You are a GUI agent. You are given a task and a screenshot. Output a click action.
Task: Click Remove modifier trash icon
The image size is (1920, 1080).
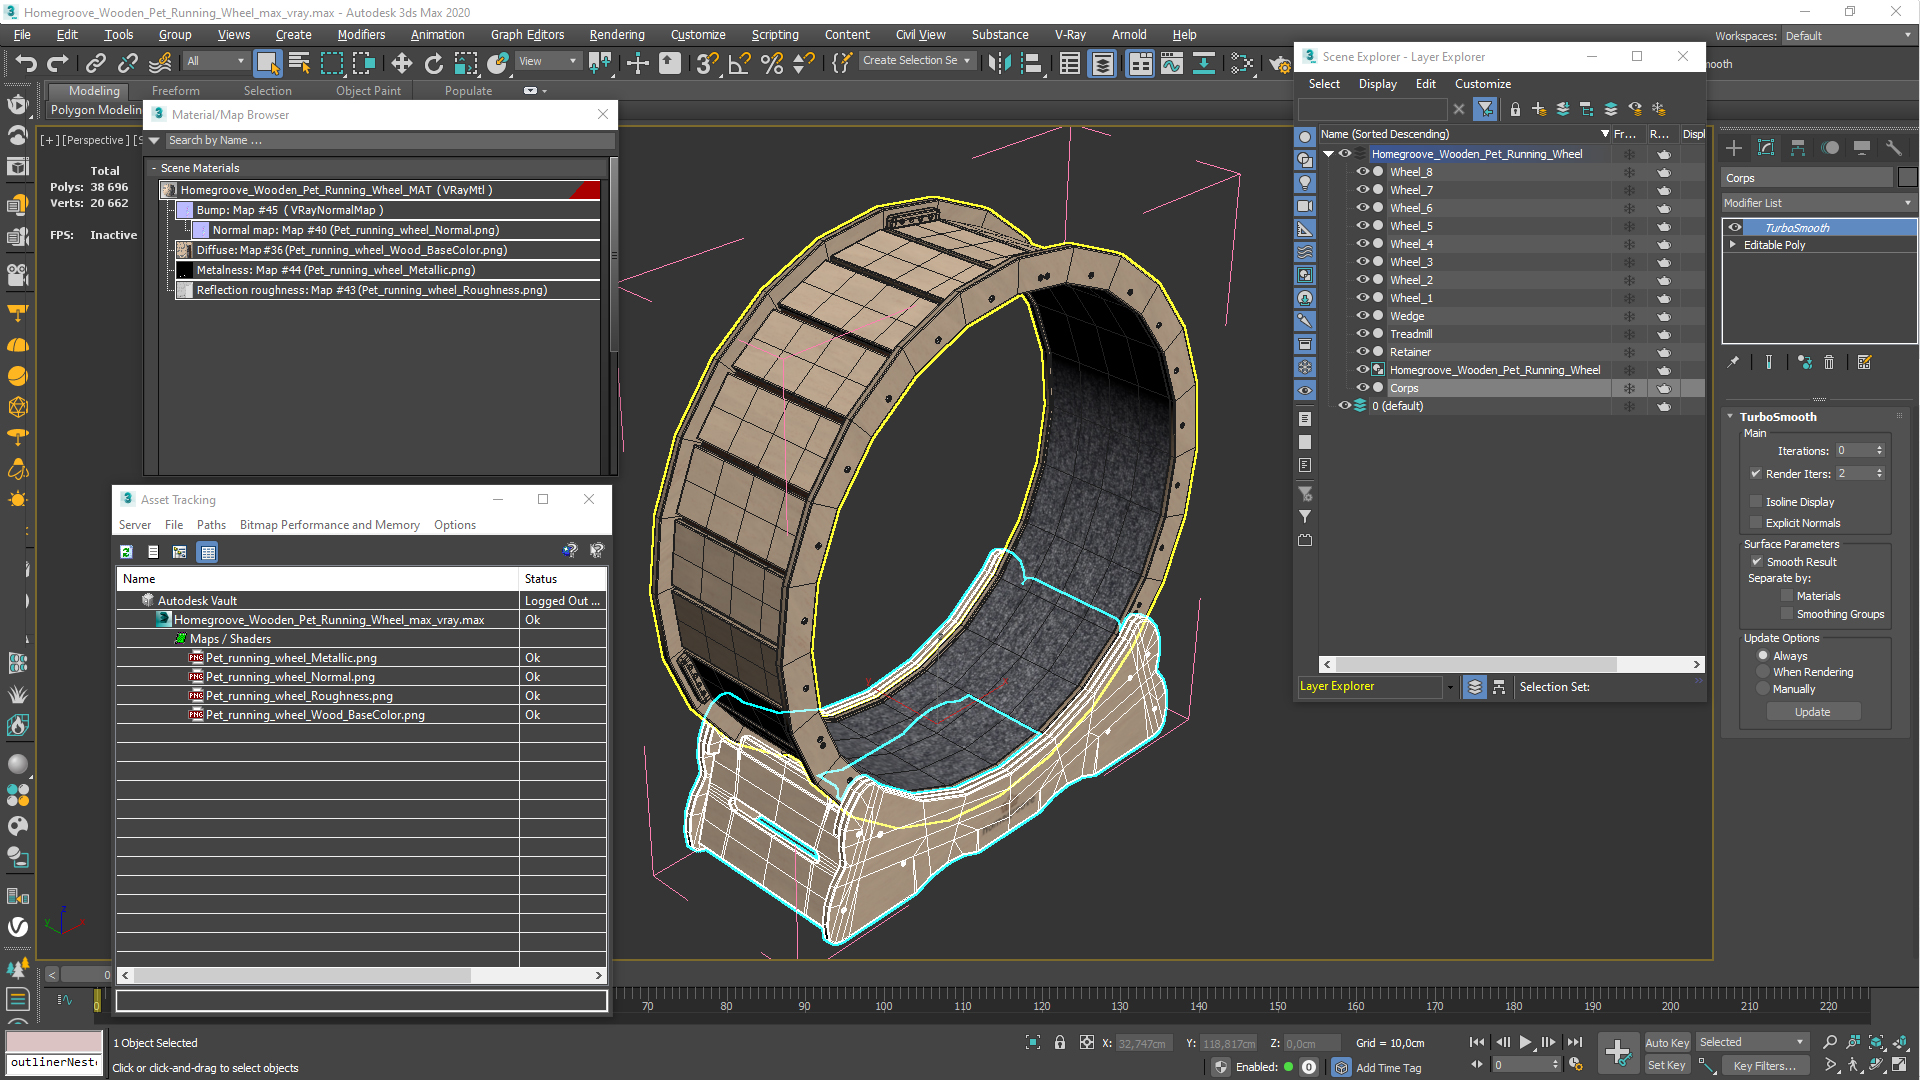(x=1829, y=363)
